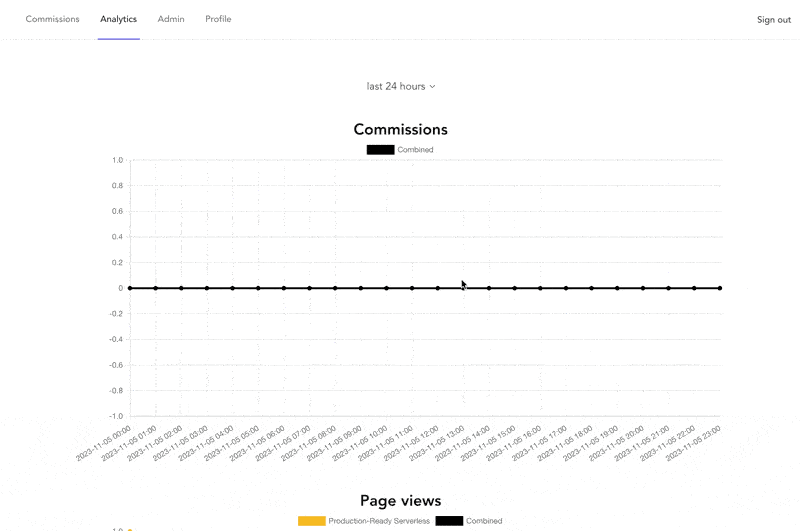The image size is (800, 531).
Task: Hide the Combined series in Page views legend
Action: 449,521
